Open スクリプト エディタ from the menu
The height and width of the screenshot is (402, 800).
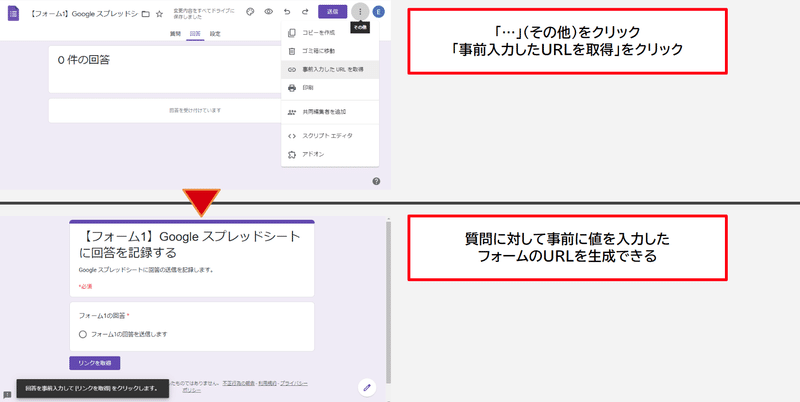[330, 136]
